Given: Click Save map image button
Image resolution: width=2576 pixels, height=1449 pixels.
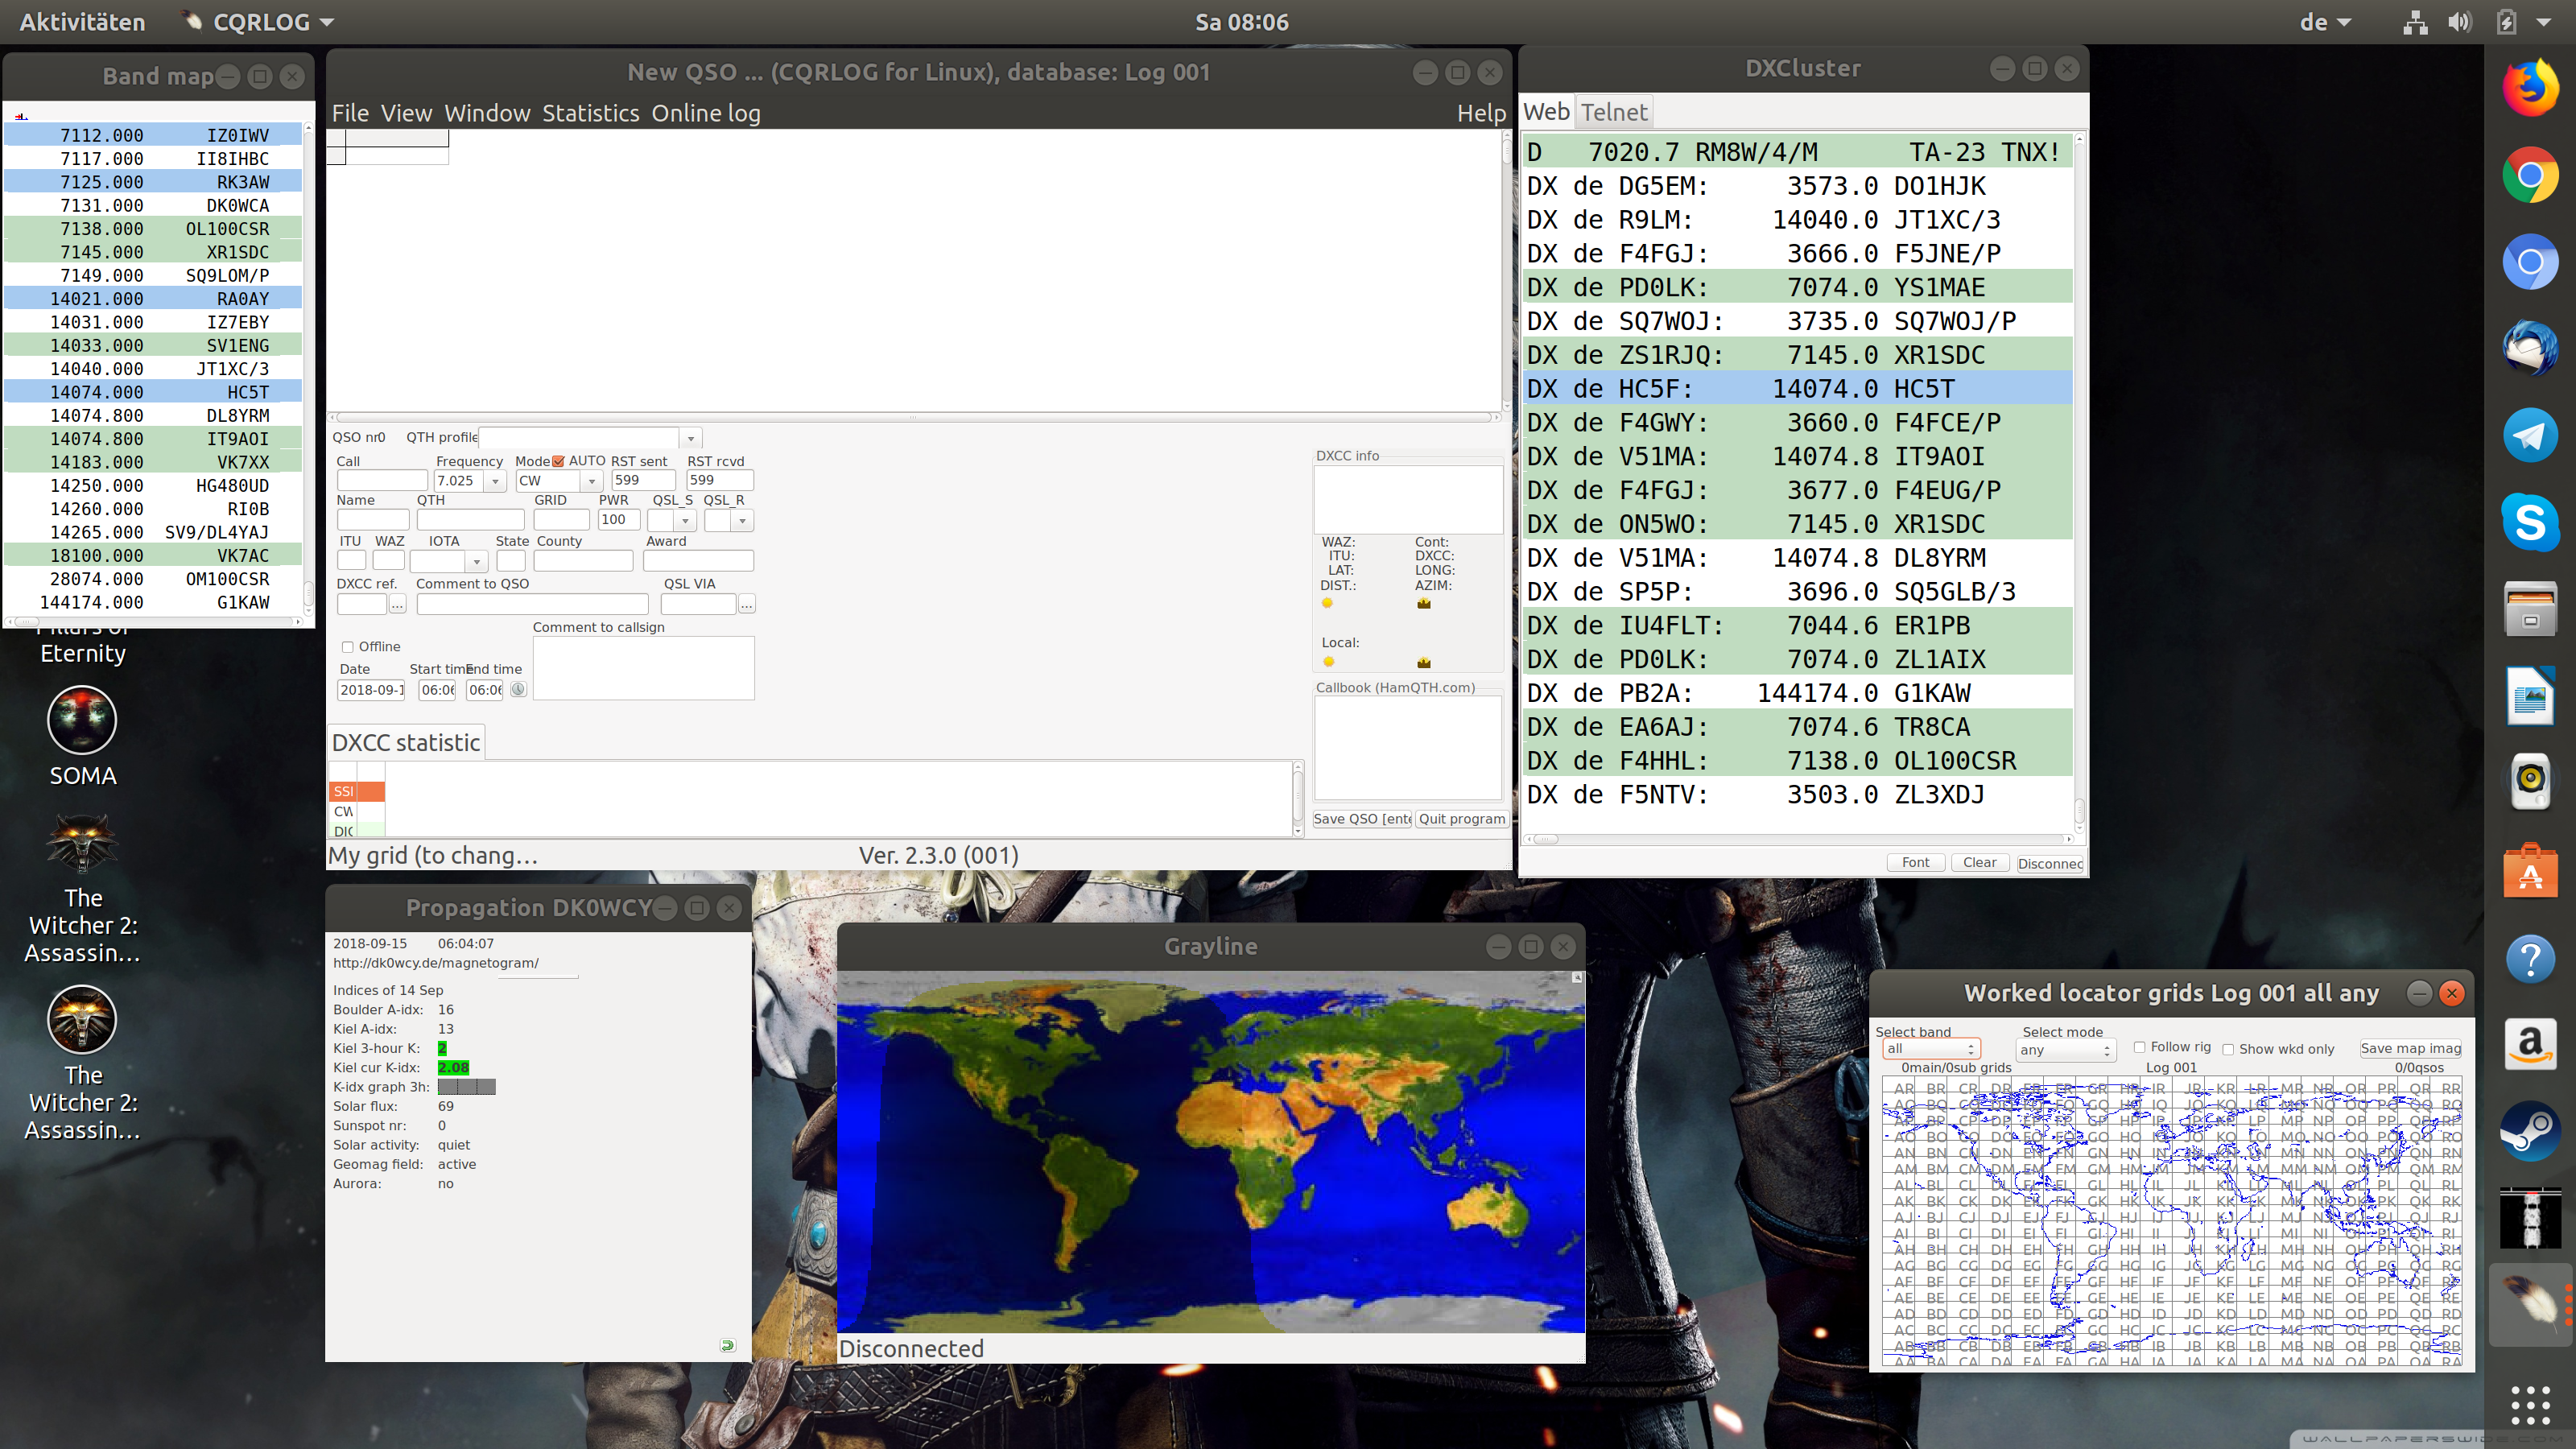Looking at the screenshot, I should [x=2410, y=1048].
